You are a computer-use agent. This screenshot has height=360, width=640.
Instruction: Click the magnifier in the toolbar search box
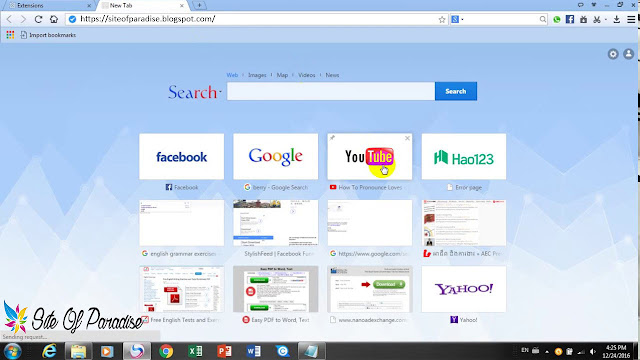pos(542,19)
